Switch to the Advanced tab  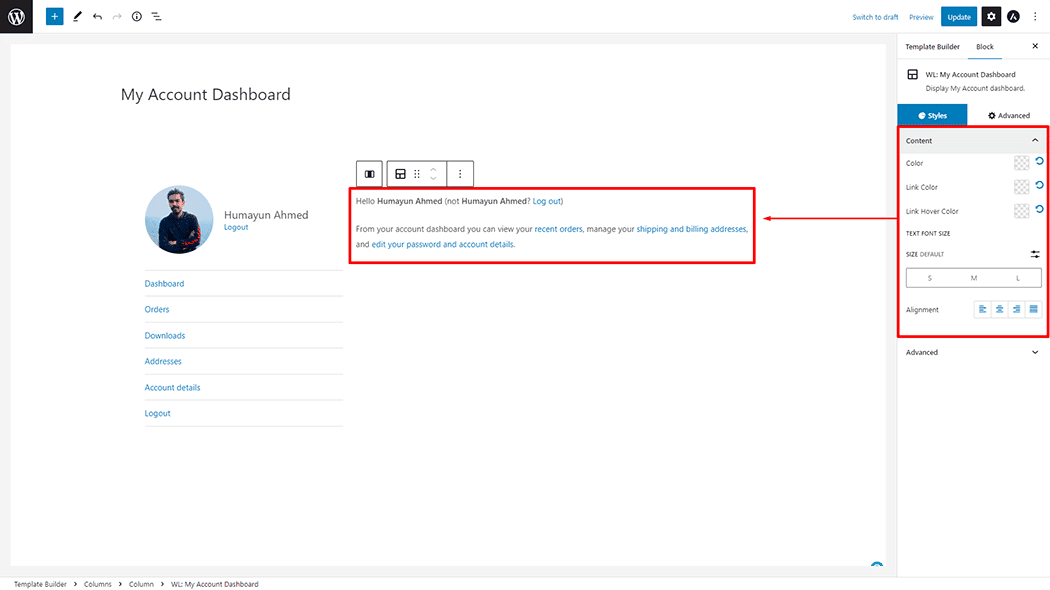(1008, 116)
